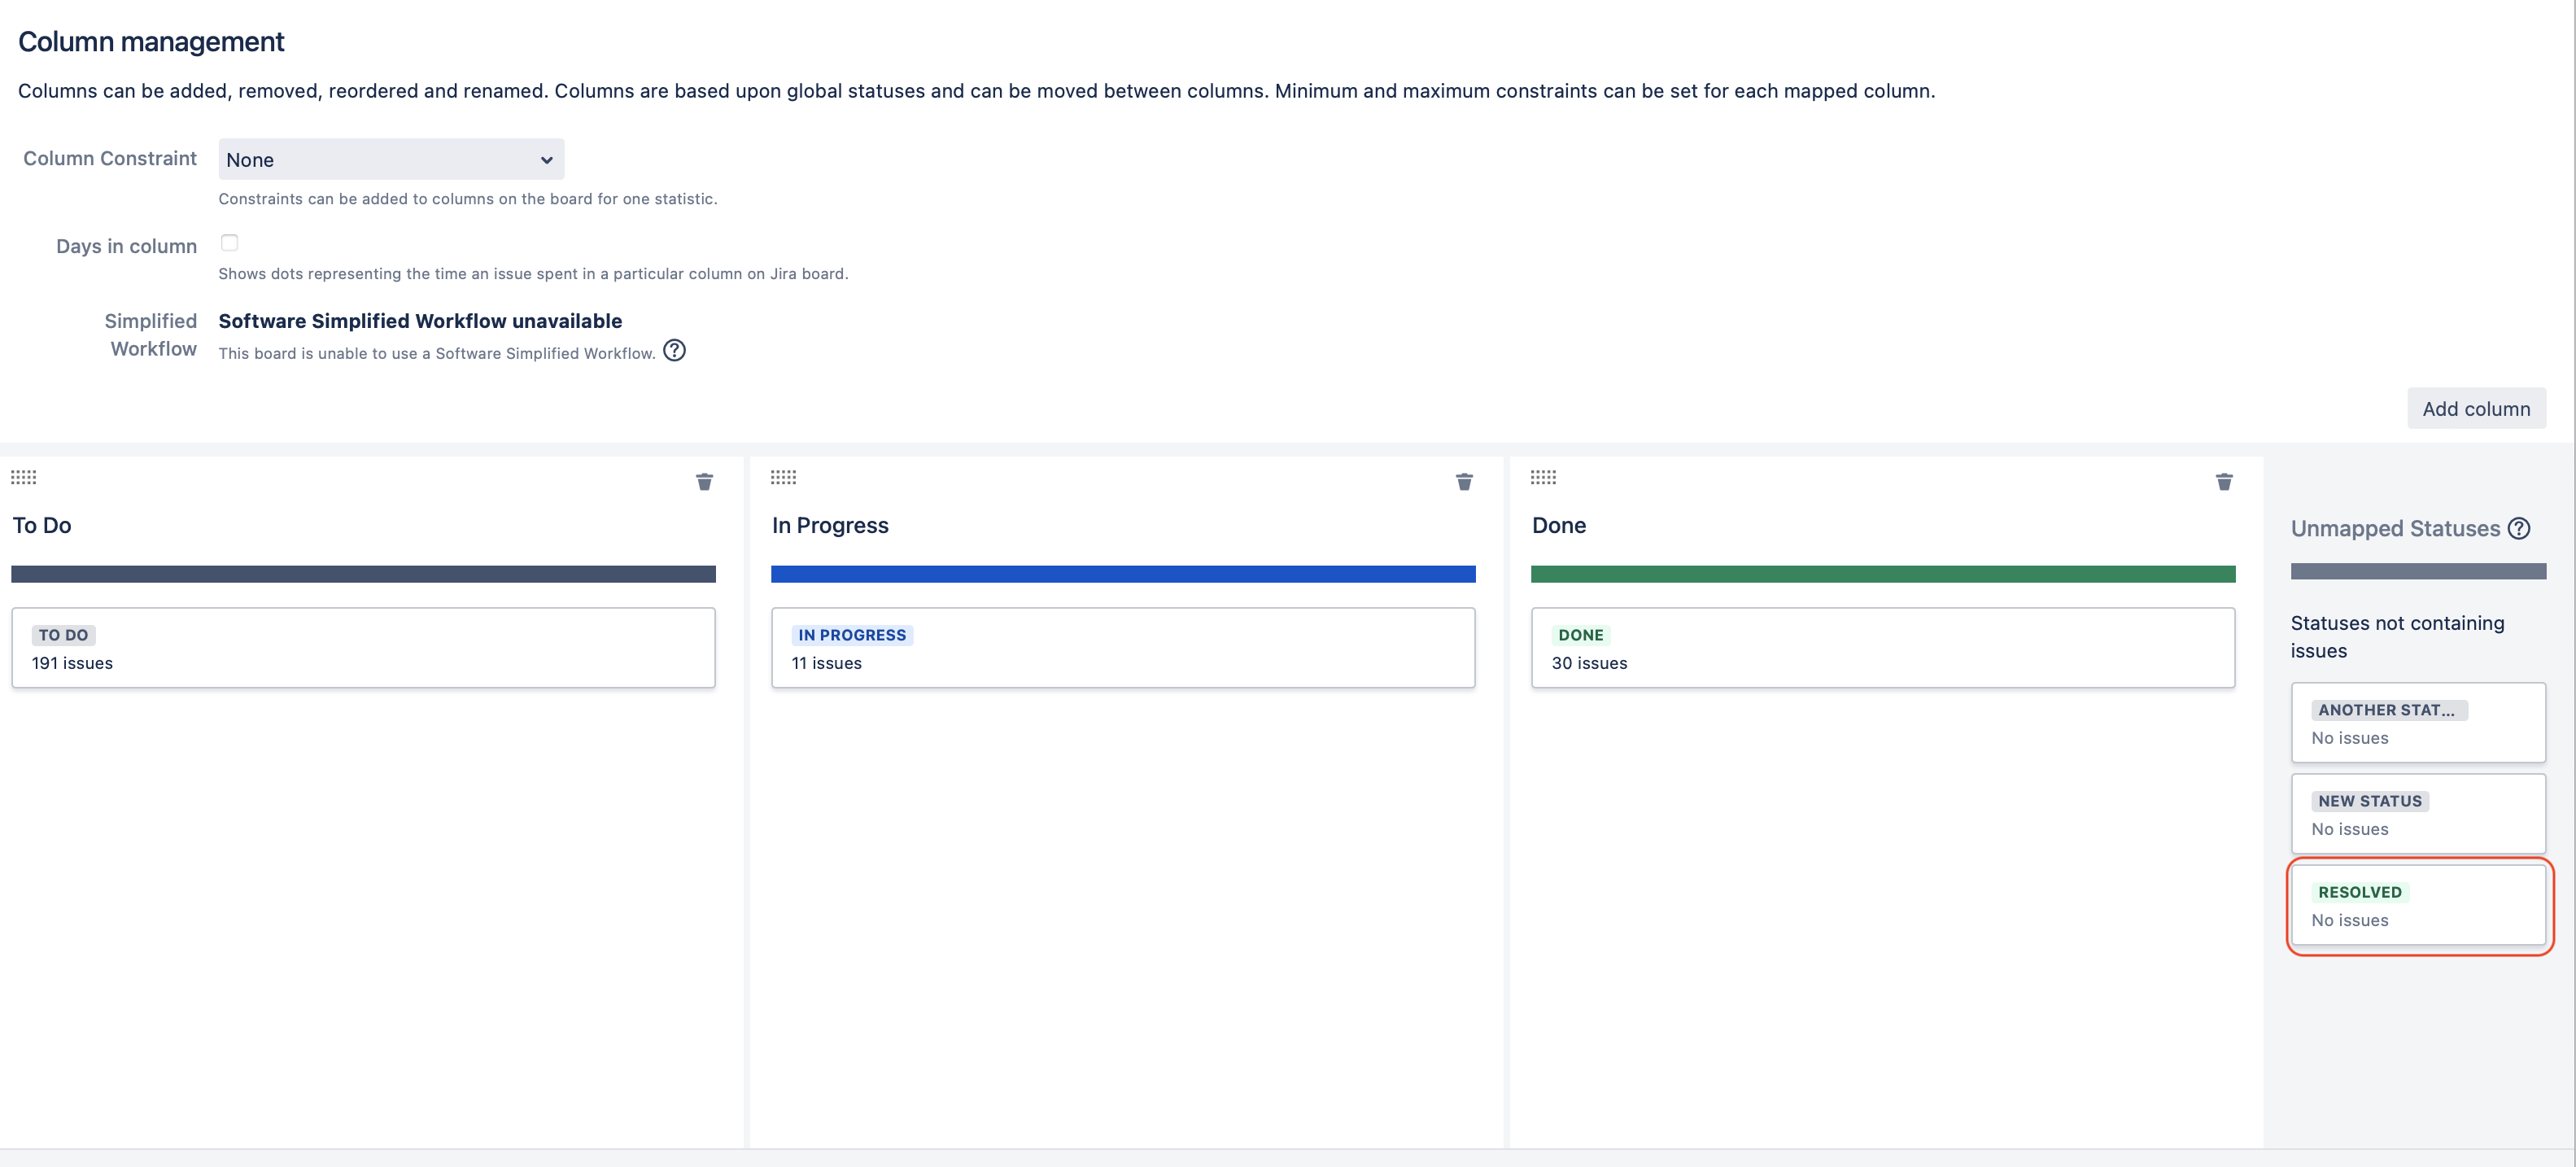
Task: Select the RESOLVED unmapped status card
Action: pos(2418,905)
